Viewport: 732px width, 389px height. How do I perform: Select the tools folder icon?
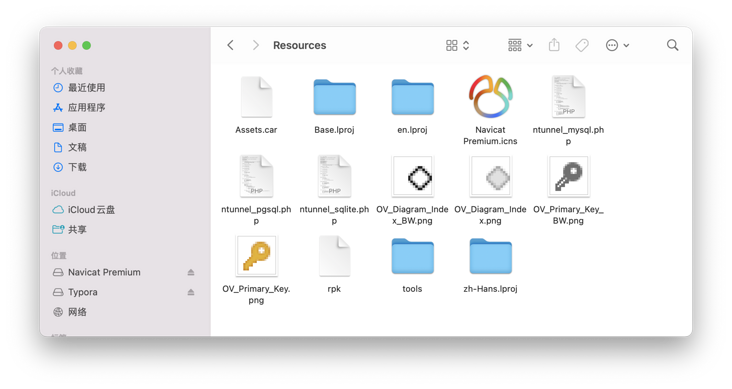pos(412,256)
